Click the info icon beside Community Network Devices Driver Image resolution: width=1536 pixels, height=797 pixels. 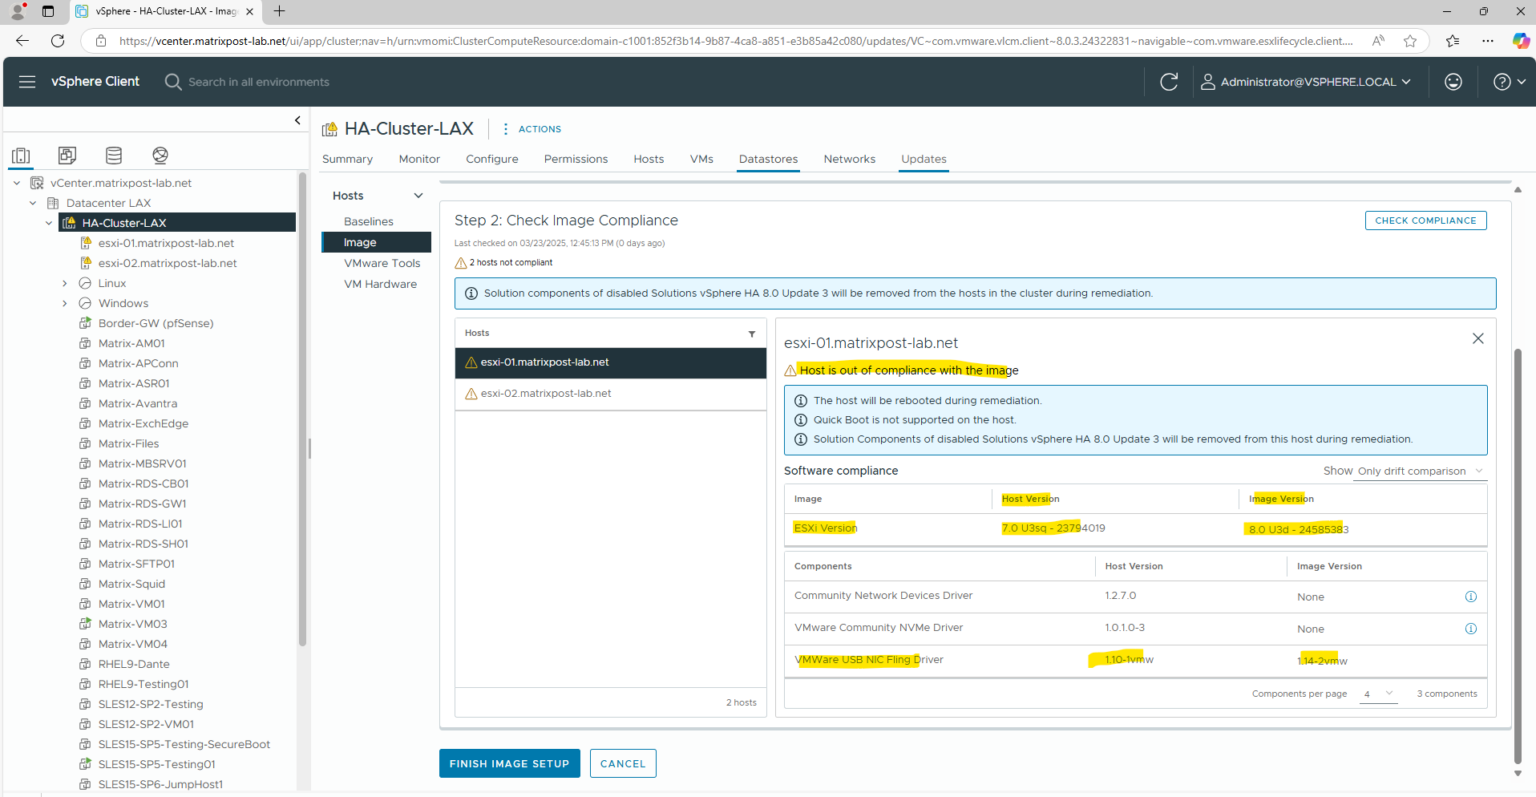(1471, 596)
